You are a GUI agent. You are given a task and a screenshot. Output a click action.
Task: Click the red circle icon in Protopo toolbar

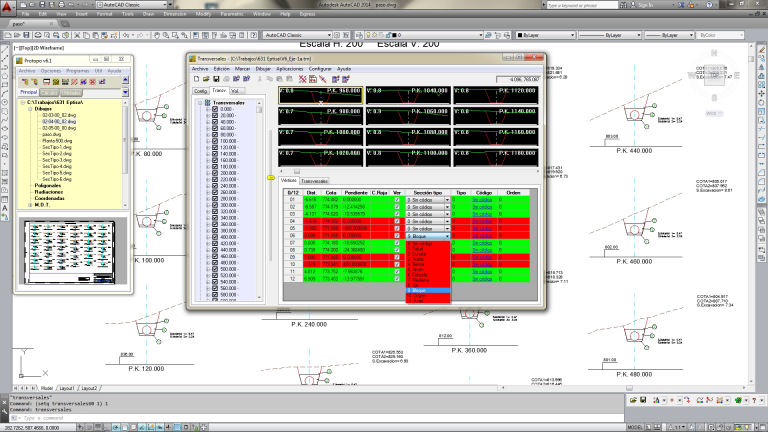coord(93,82)
